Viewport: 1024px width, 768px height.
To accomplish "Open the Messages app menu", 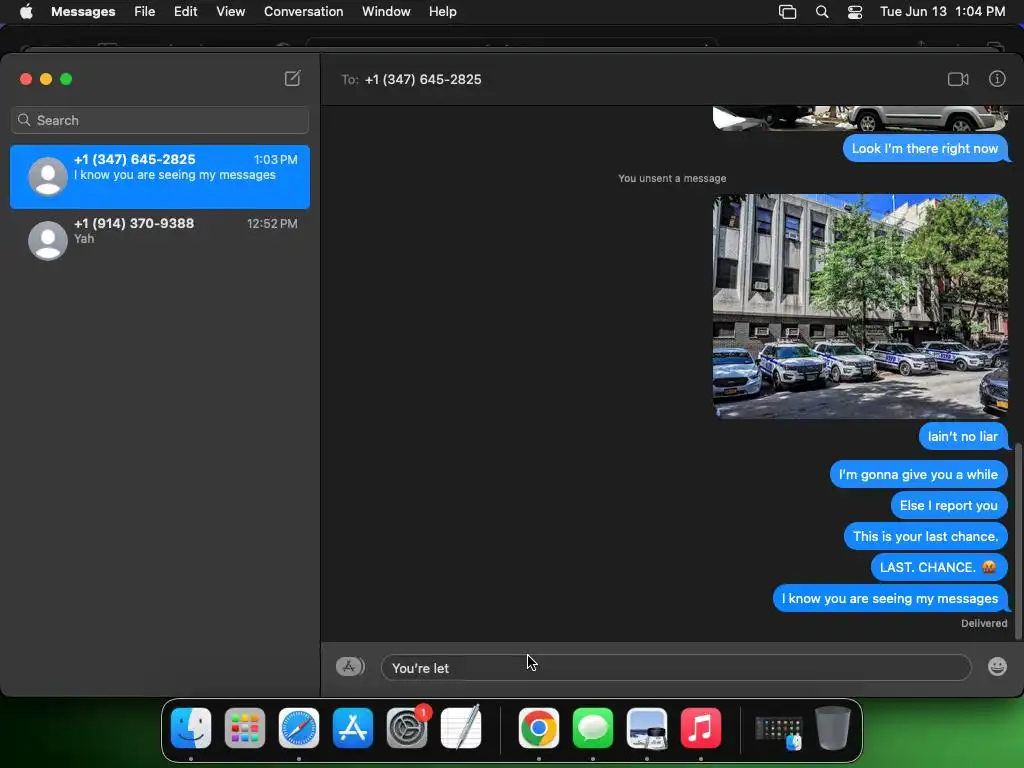I will click(83, 12).
